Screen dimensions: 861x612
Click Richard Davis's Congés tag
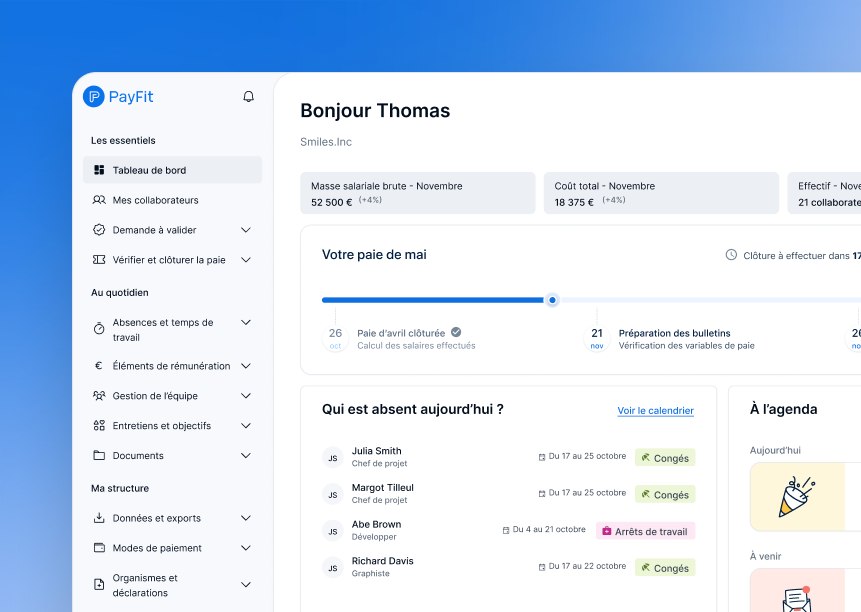[x=665, y=568]
